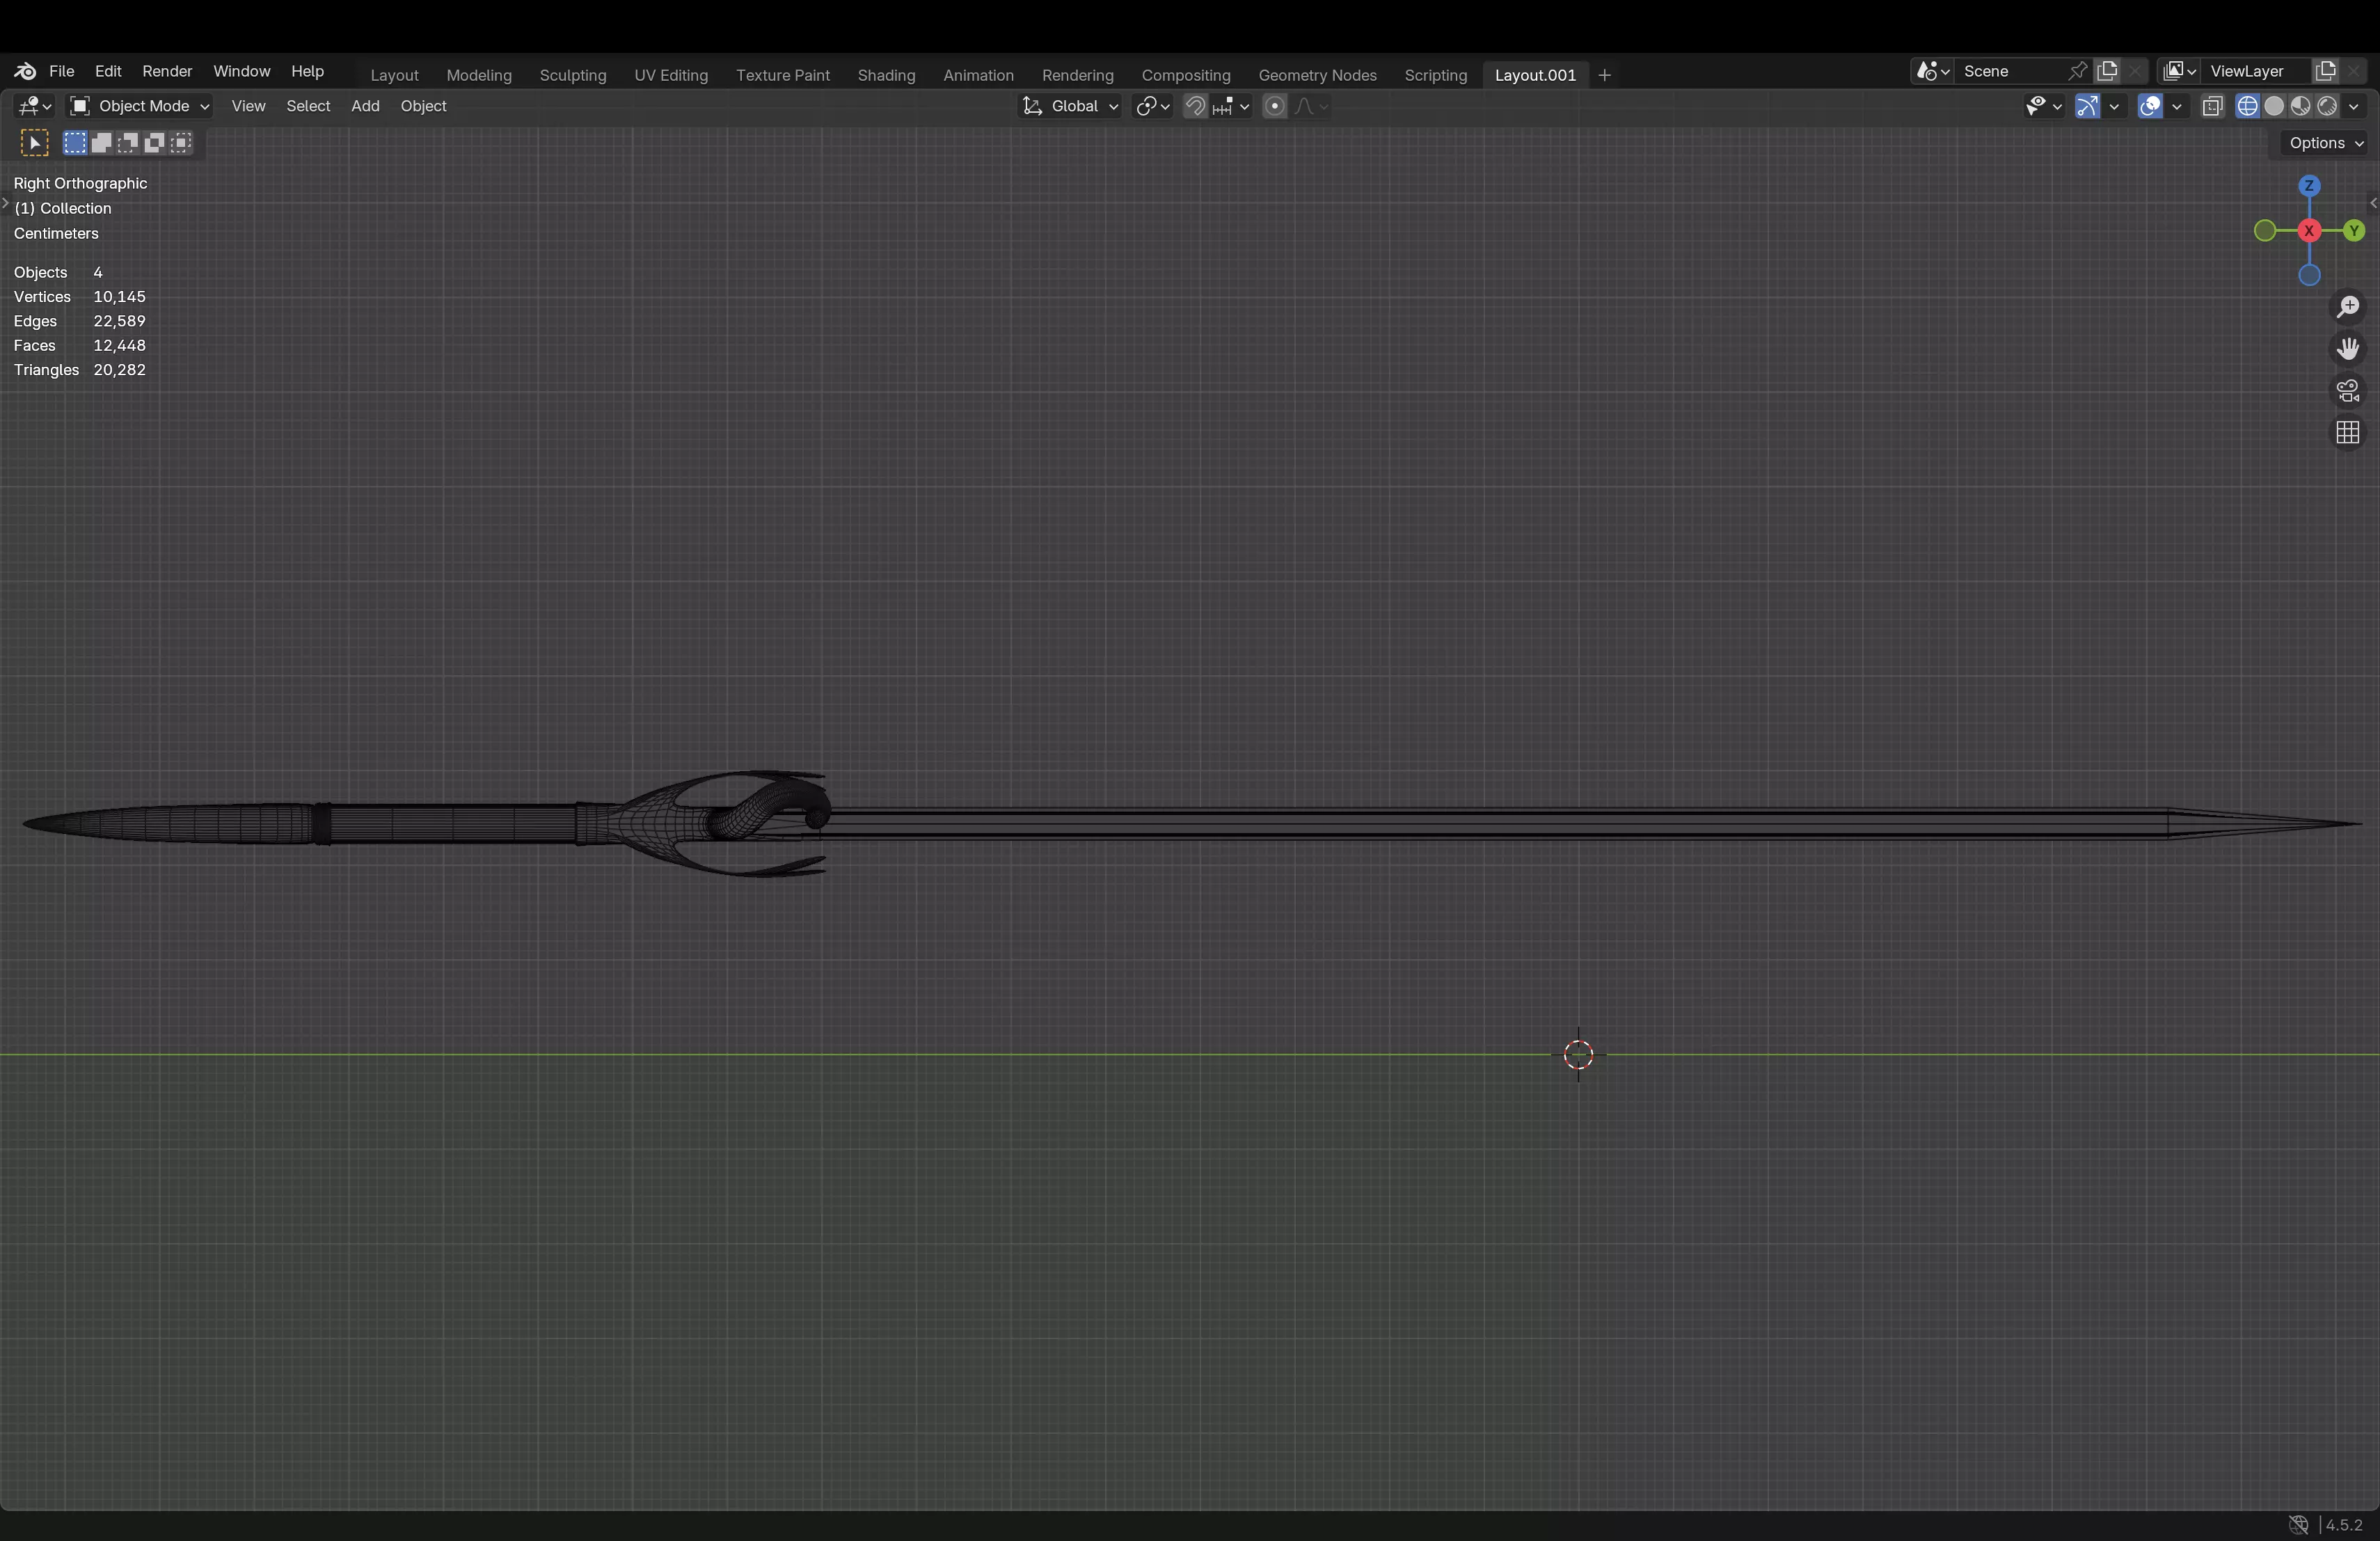Toggle X-Ray mode
Screen dimensions: 2380x1541
2212,106
